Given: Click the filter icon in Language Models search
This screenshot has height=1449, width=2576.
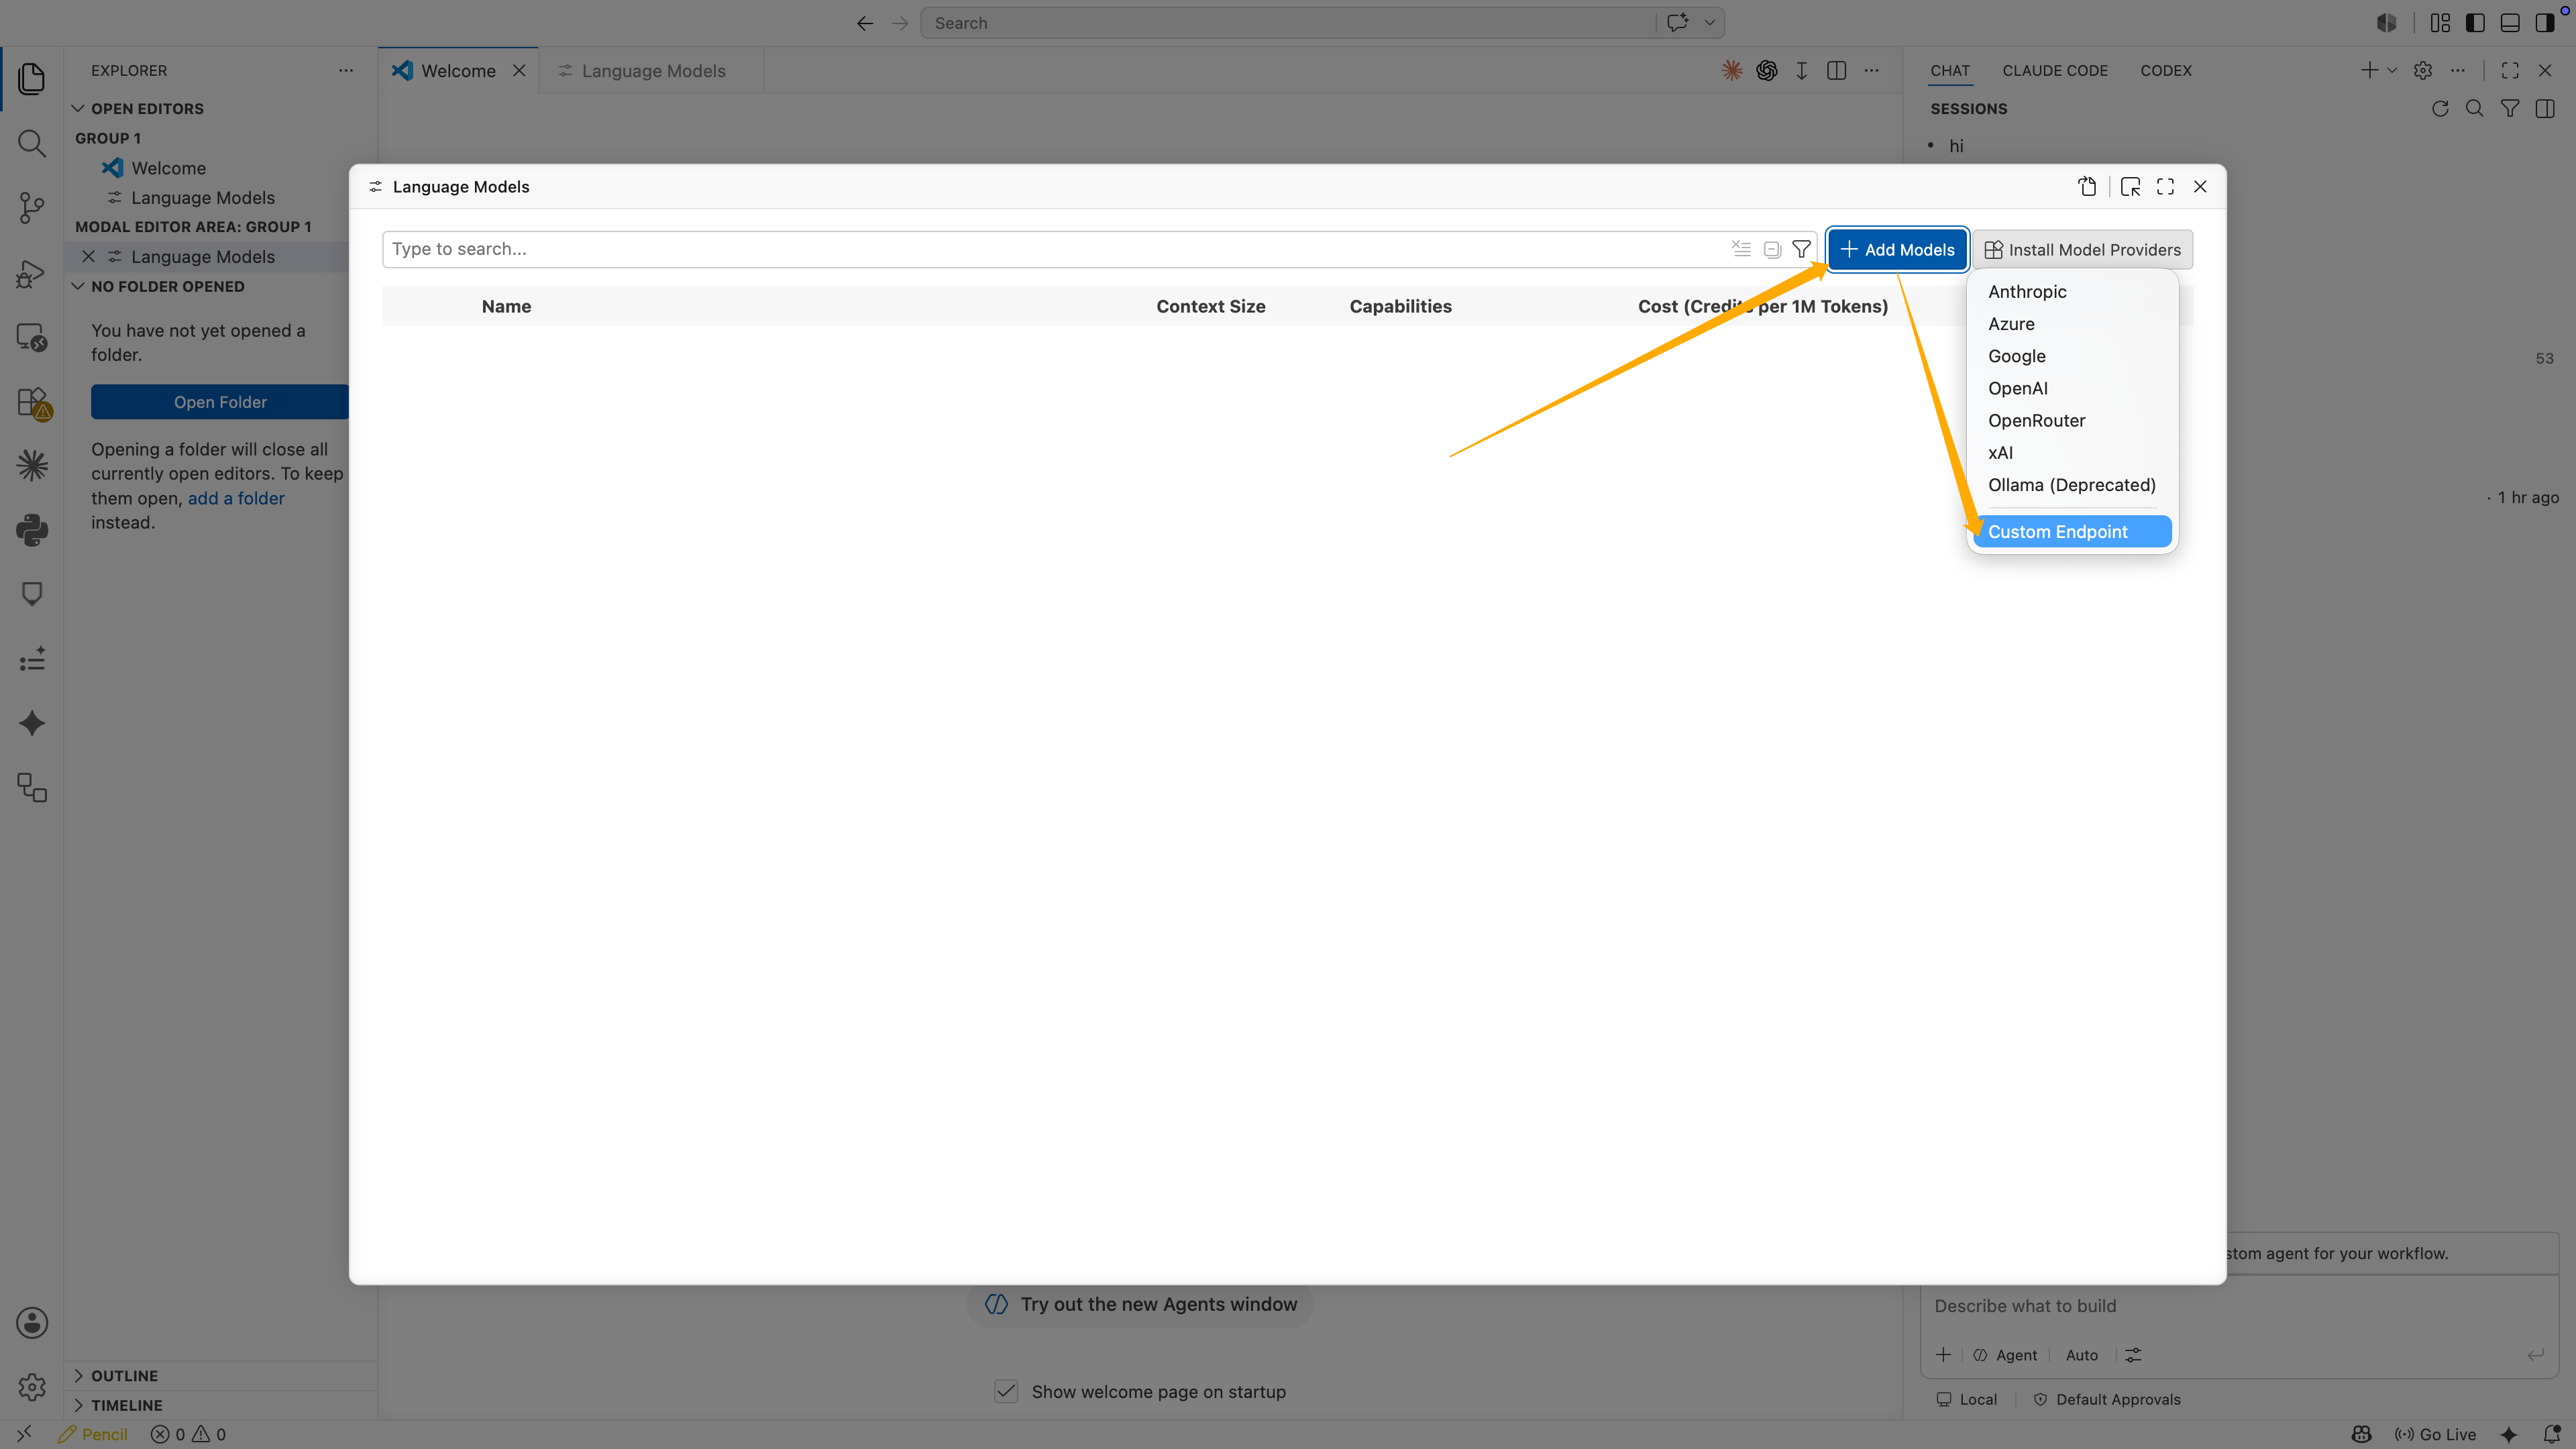Looking at the screenshot, I should (x=1801, y=249).
